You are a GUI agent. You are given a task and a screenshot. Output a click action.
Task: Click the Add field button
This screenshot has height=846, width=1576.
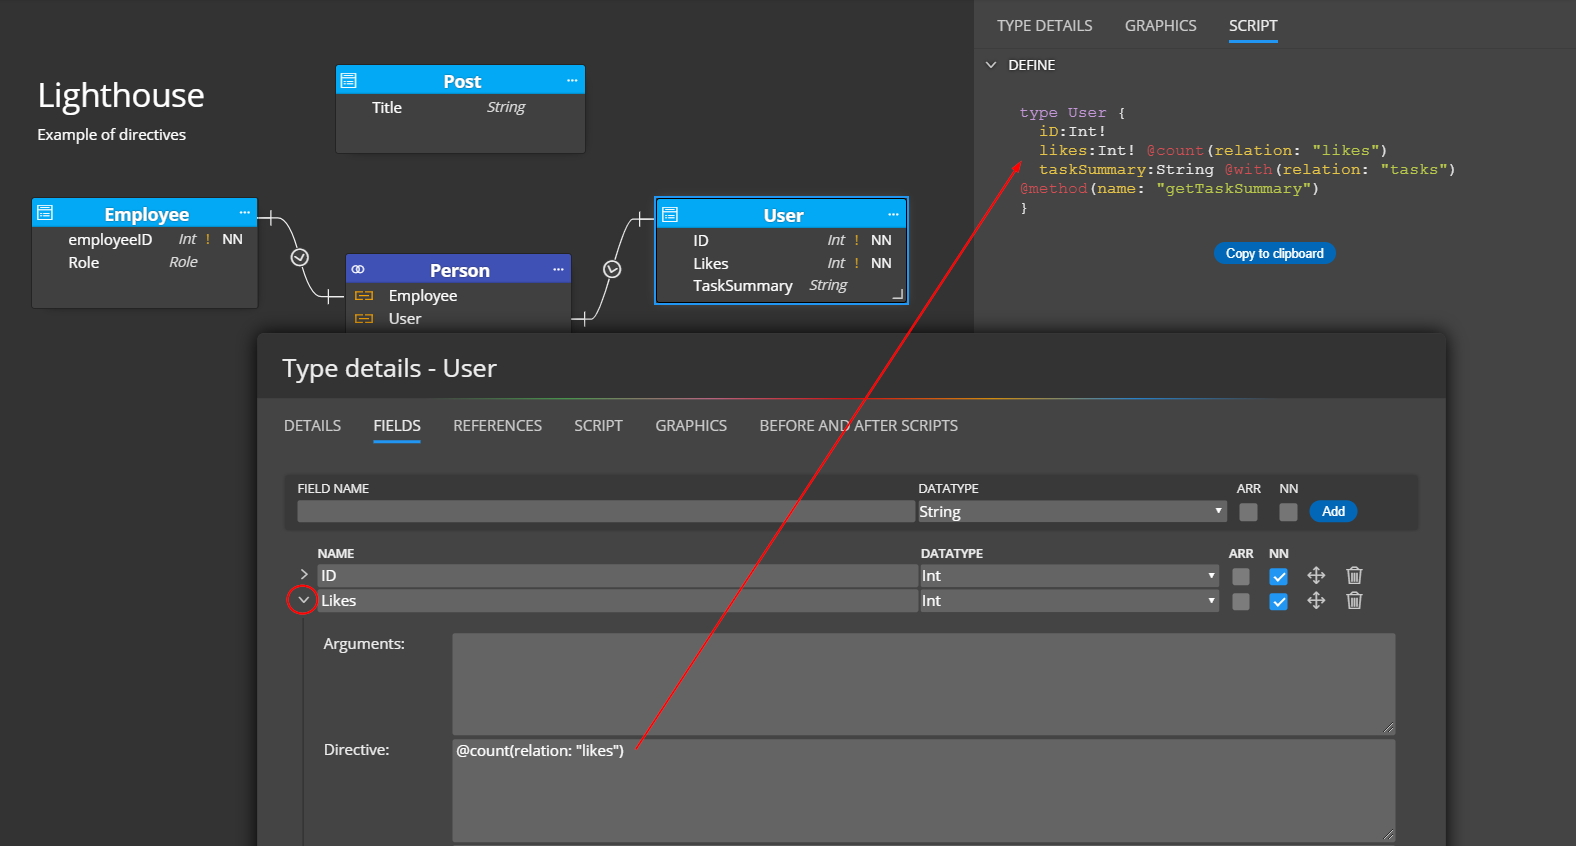point(1333,511)
